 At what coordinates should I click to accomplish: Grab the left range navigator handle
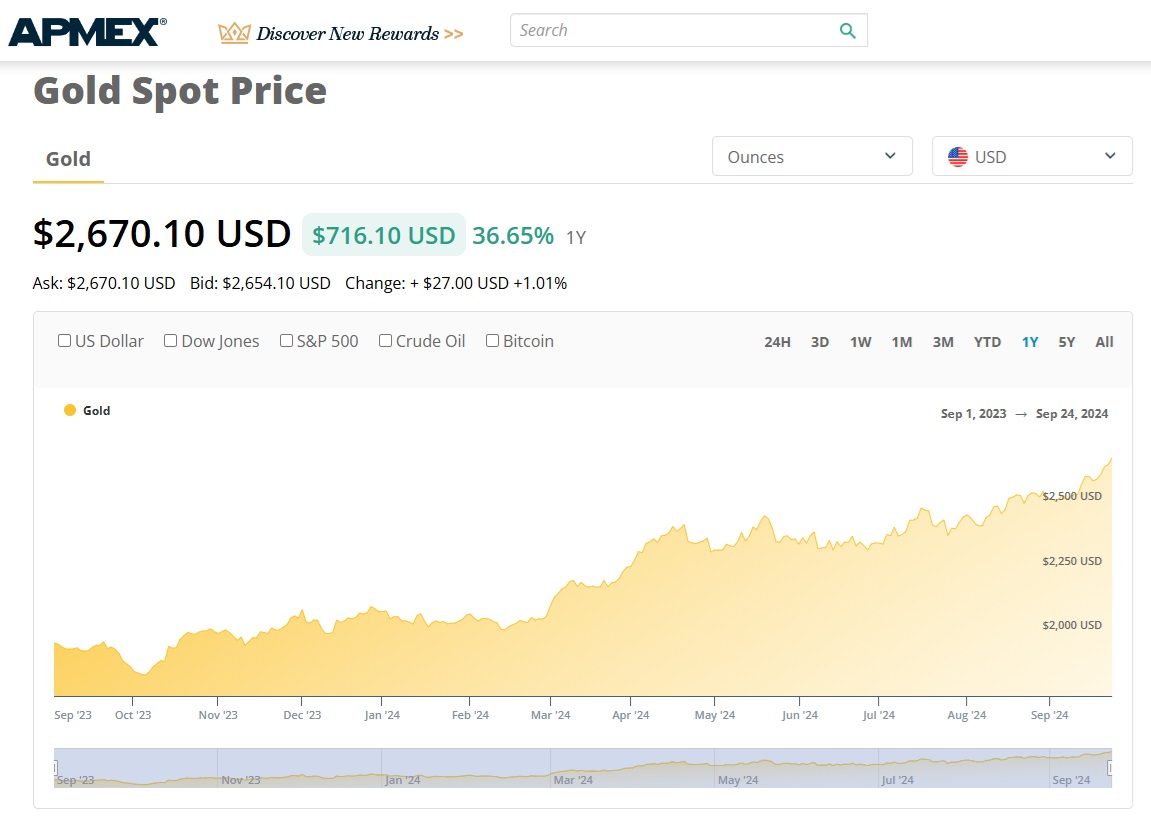(x=56, y=767)
